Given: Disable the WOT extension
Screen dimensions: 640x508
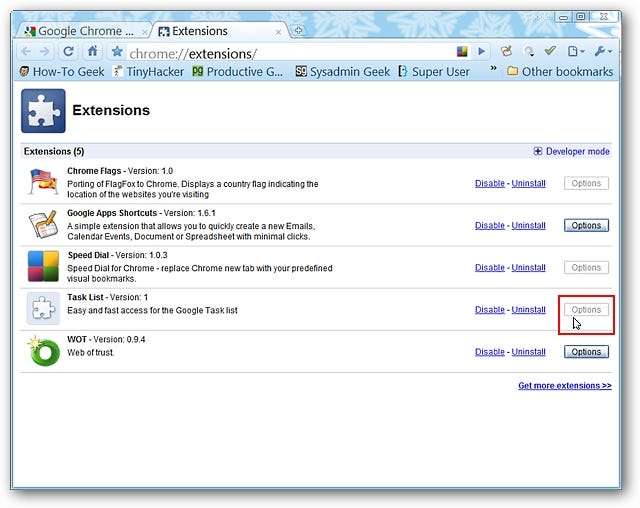Looking at the screenshot, I should [x=490, y=352].
